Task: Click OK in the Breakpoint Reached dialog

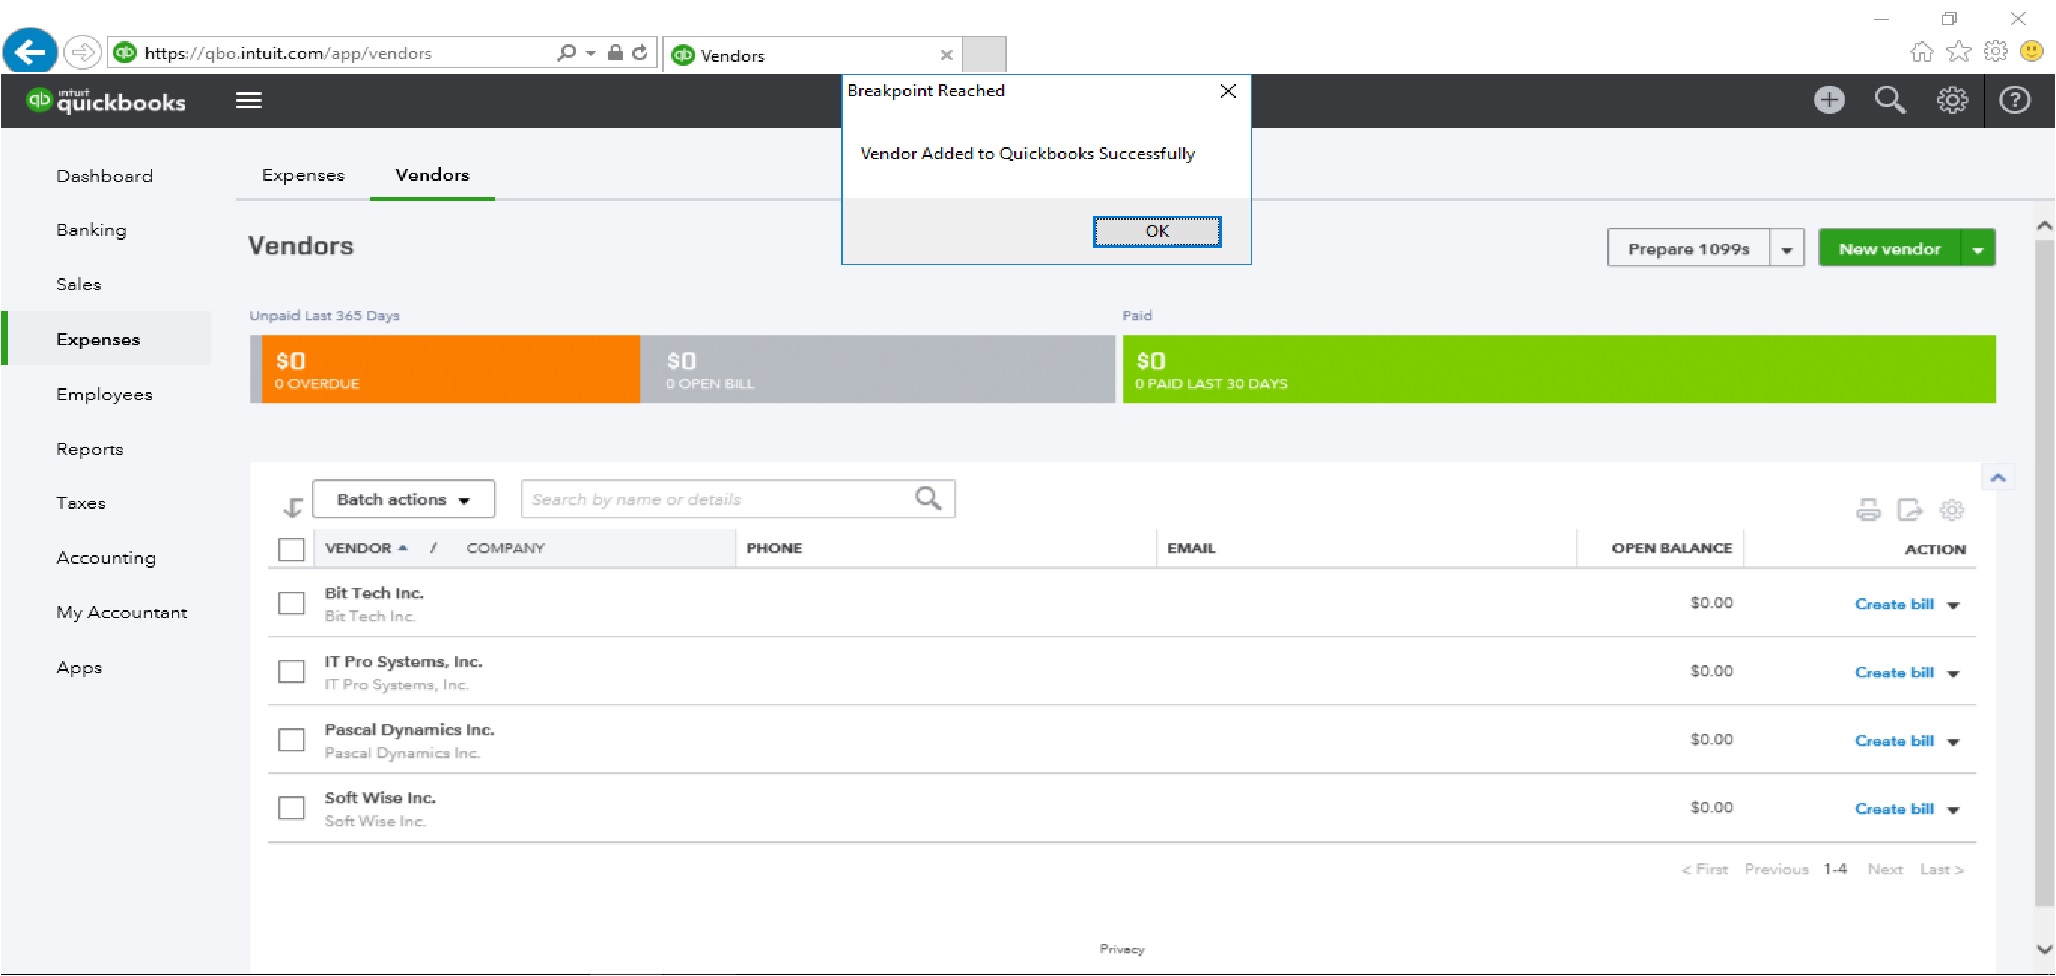Action: pos(1157,231)
